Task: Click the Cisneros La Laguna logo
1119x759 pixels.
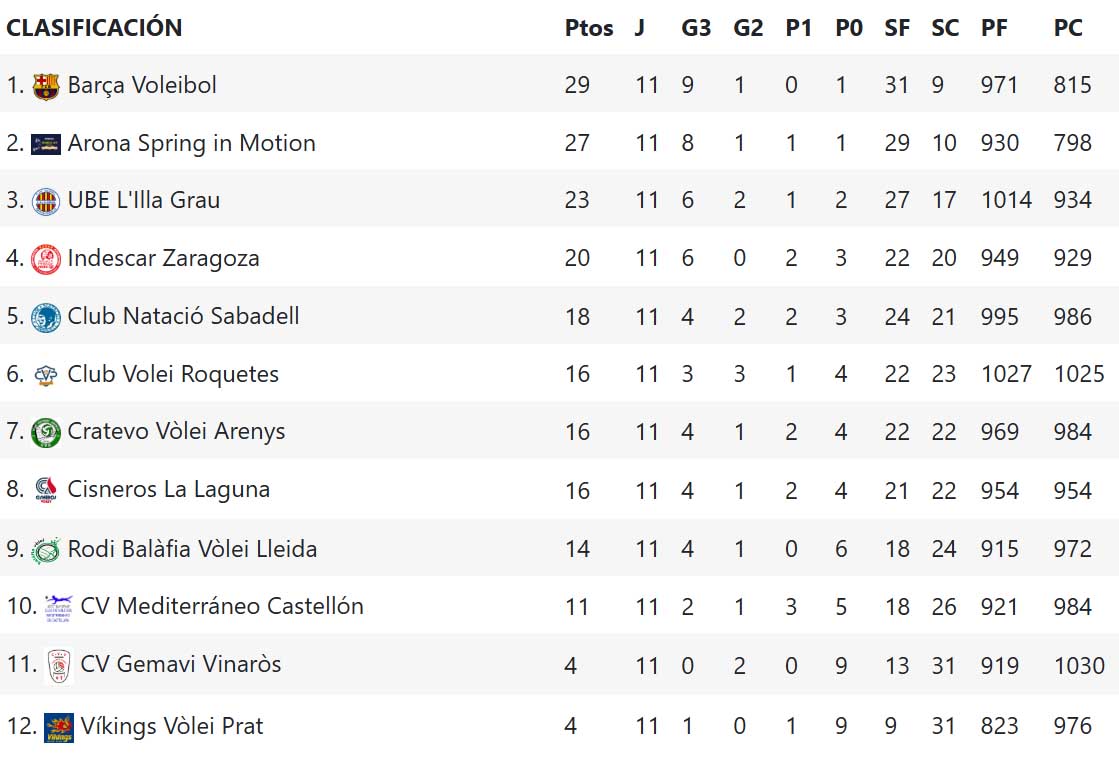Action: click(46, 490)
